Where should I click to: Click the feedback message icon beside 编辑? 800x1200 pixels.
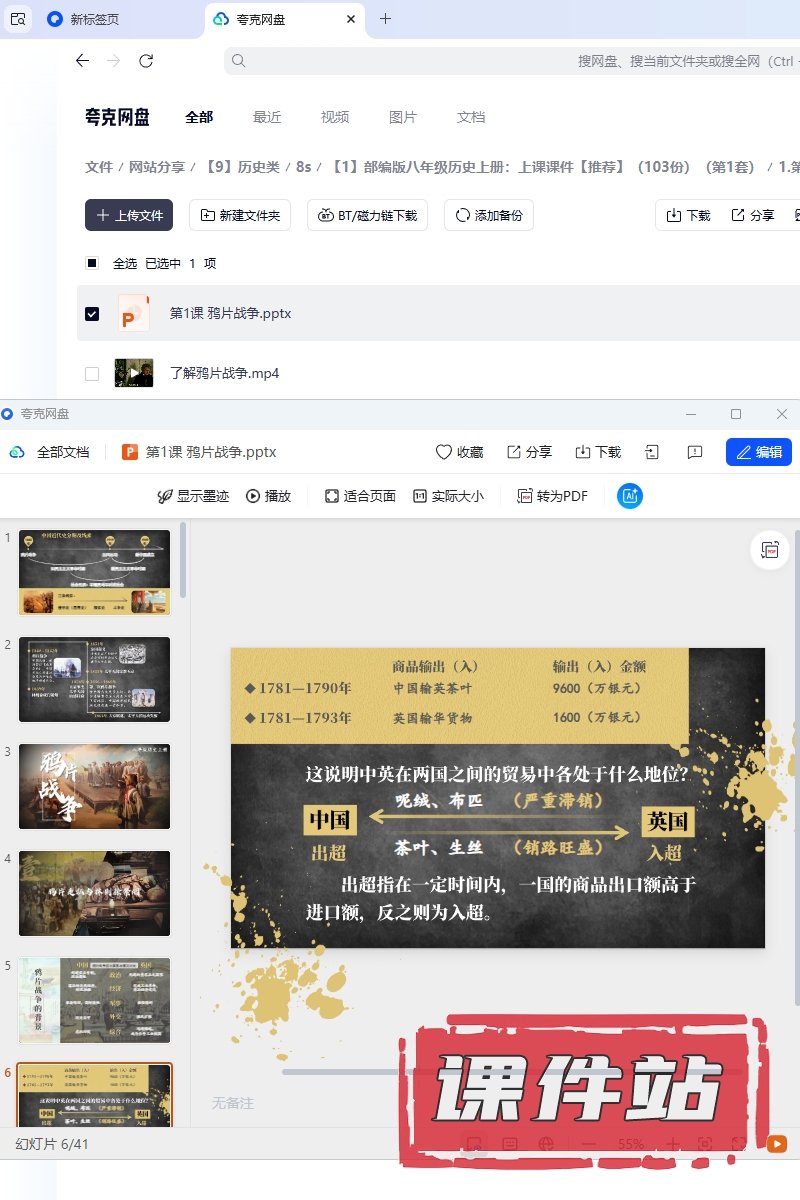[695, 452]
